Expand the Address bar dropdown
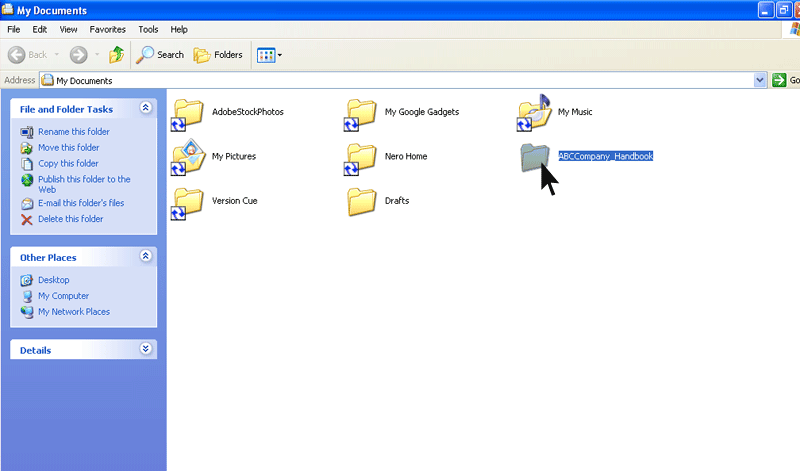Viewport: 800px width, 471px height. [760, 80]
